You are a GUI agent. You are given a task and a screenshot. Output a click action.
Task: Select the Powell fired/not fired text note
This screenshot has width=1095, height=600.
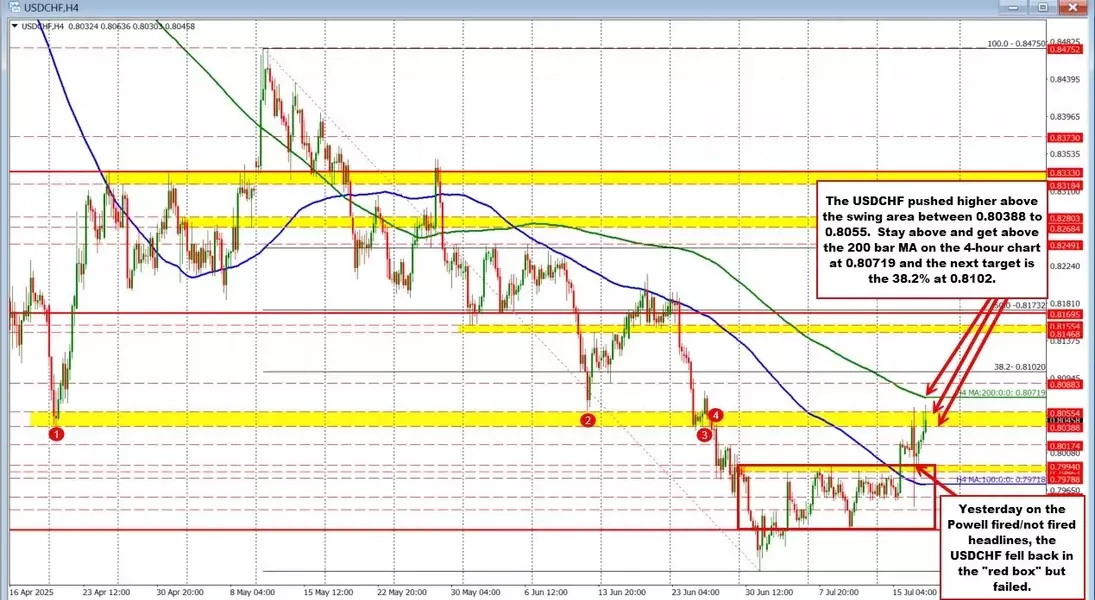tap(1011, 548)
